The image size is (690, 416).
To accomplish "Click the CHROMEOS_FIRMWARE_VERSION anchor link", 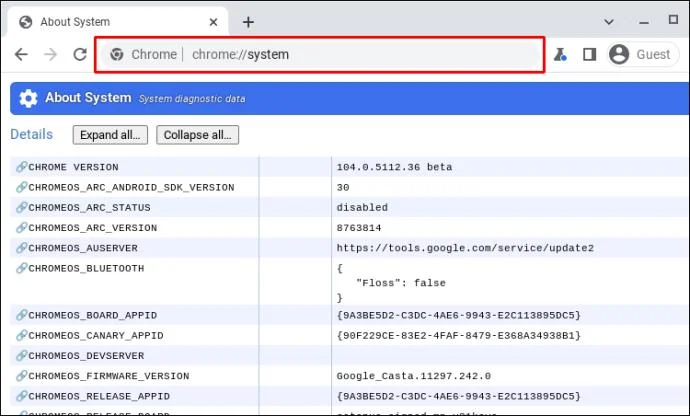I will [x=22, y=376].
